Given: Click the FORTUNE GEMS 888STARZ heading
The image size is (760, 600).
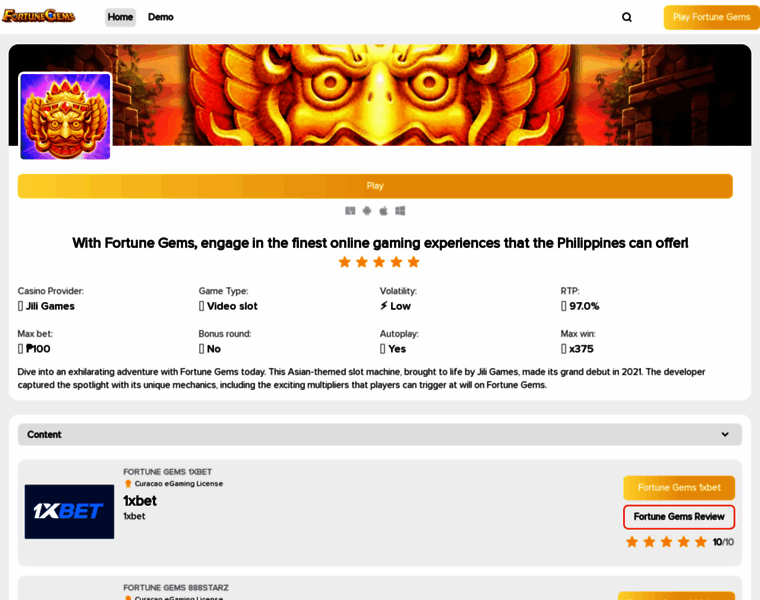Looking at the screenshot, I should [176, 588].
